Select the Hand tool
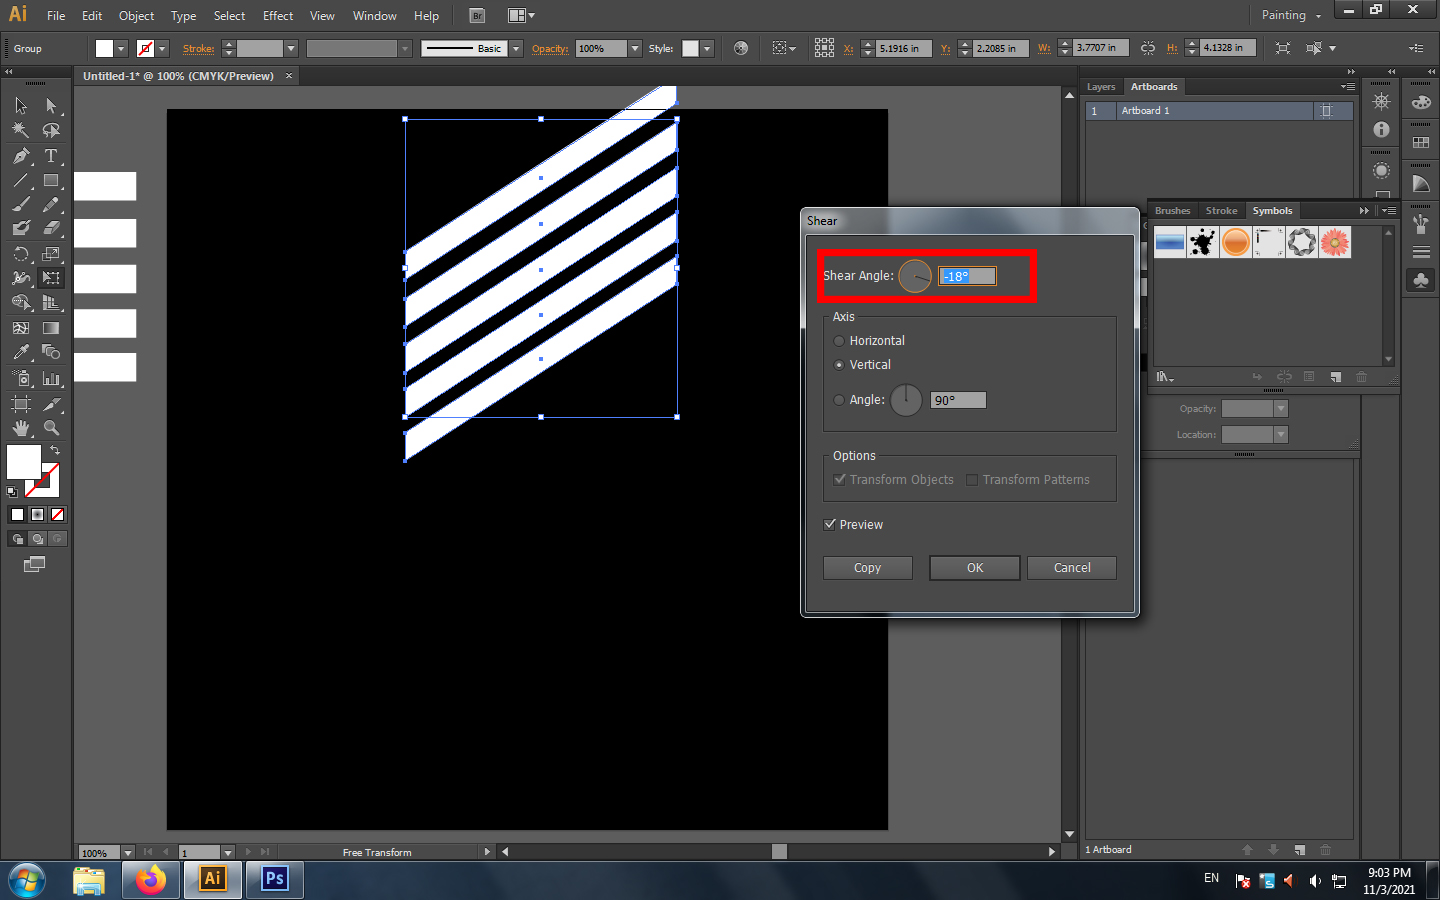 [x=21, y=428]
